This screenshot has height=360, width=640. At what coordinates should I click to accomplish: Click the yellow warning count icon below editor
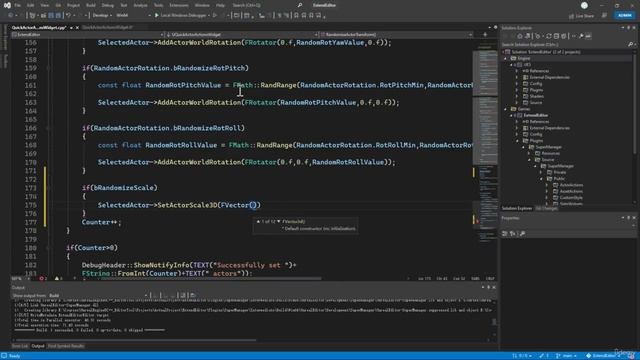57,278
